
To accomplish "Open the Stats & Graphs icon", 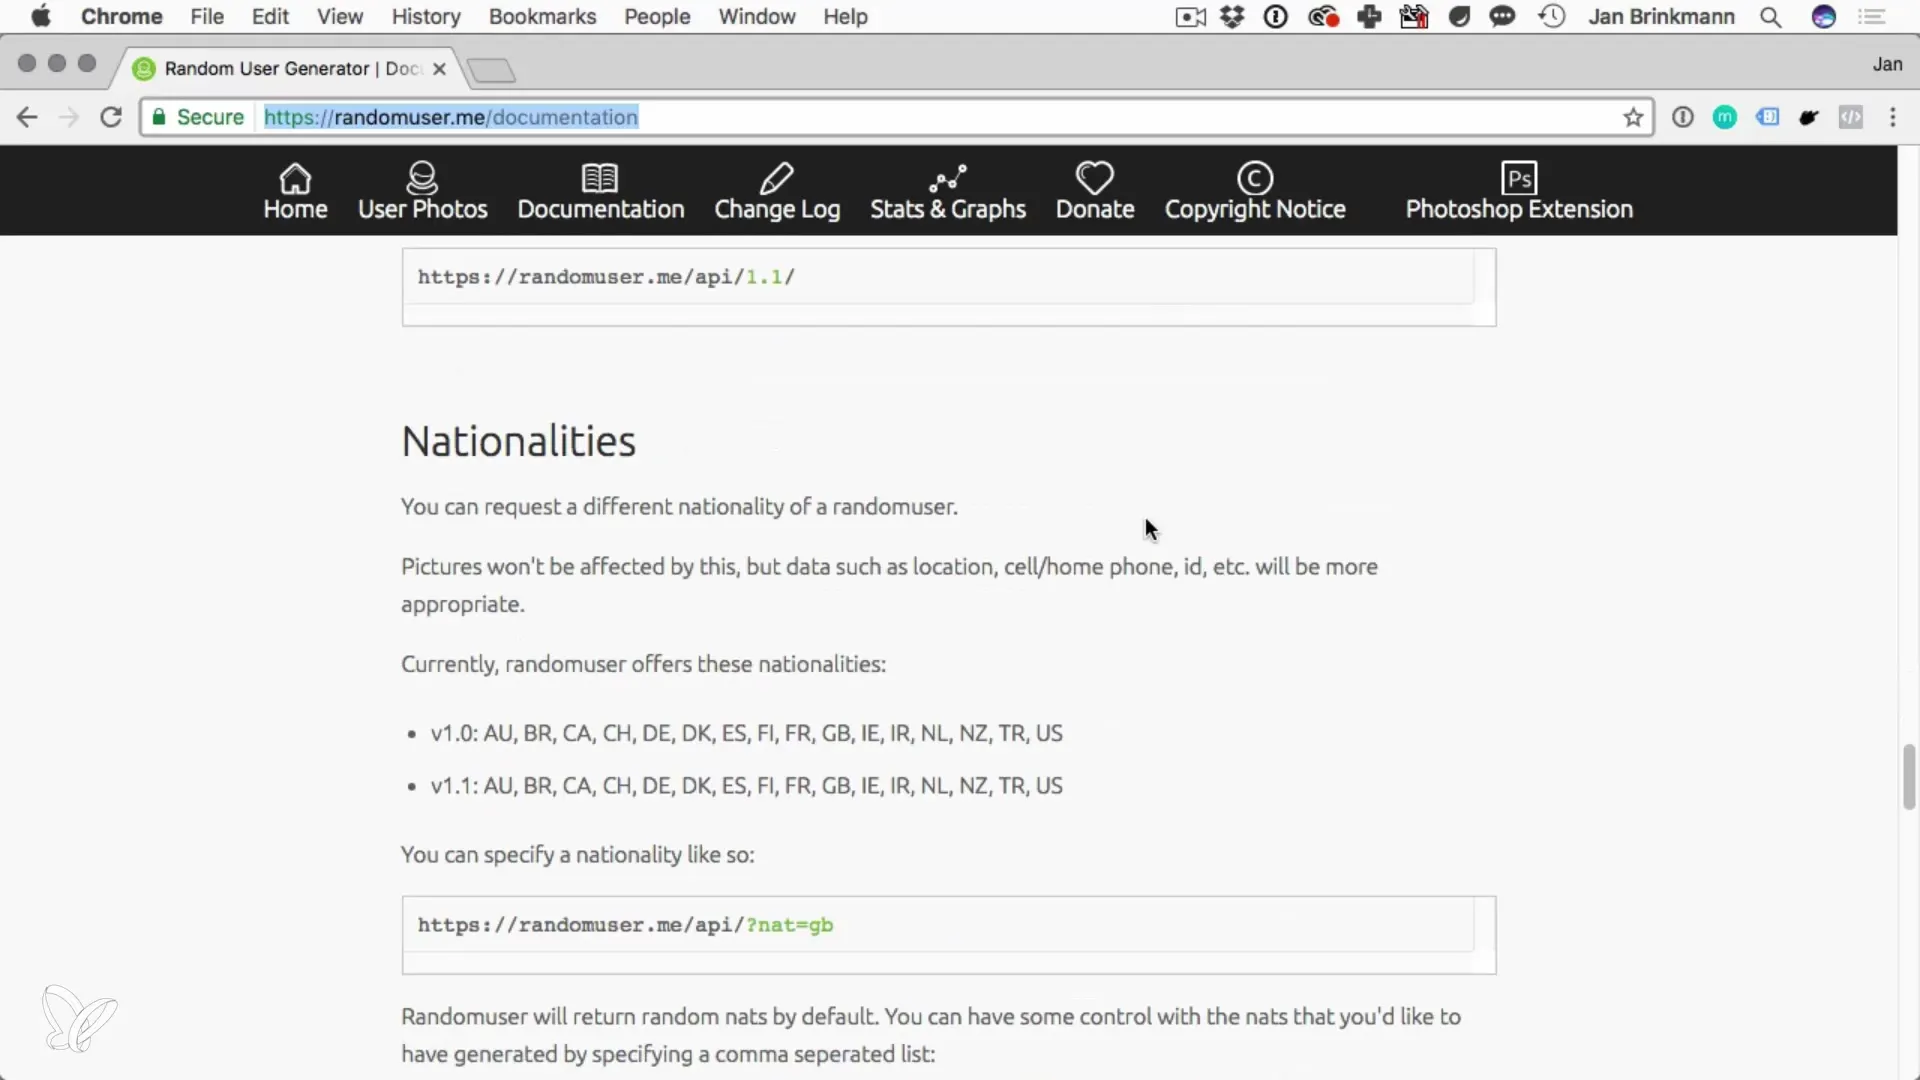I will click(x=948, y=178).
